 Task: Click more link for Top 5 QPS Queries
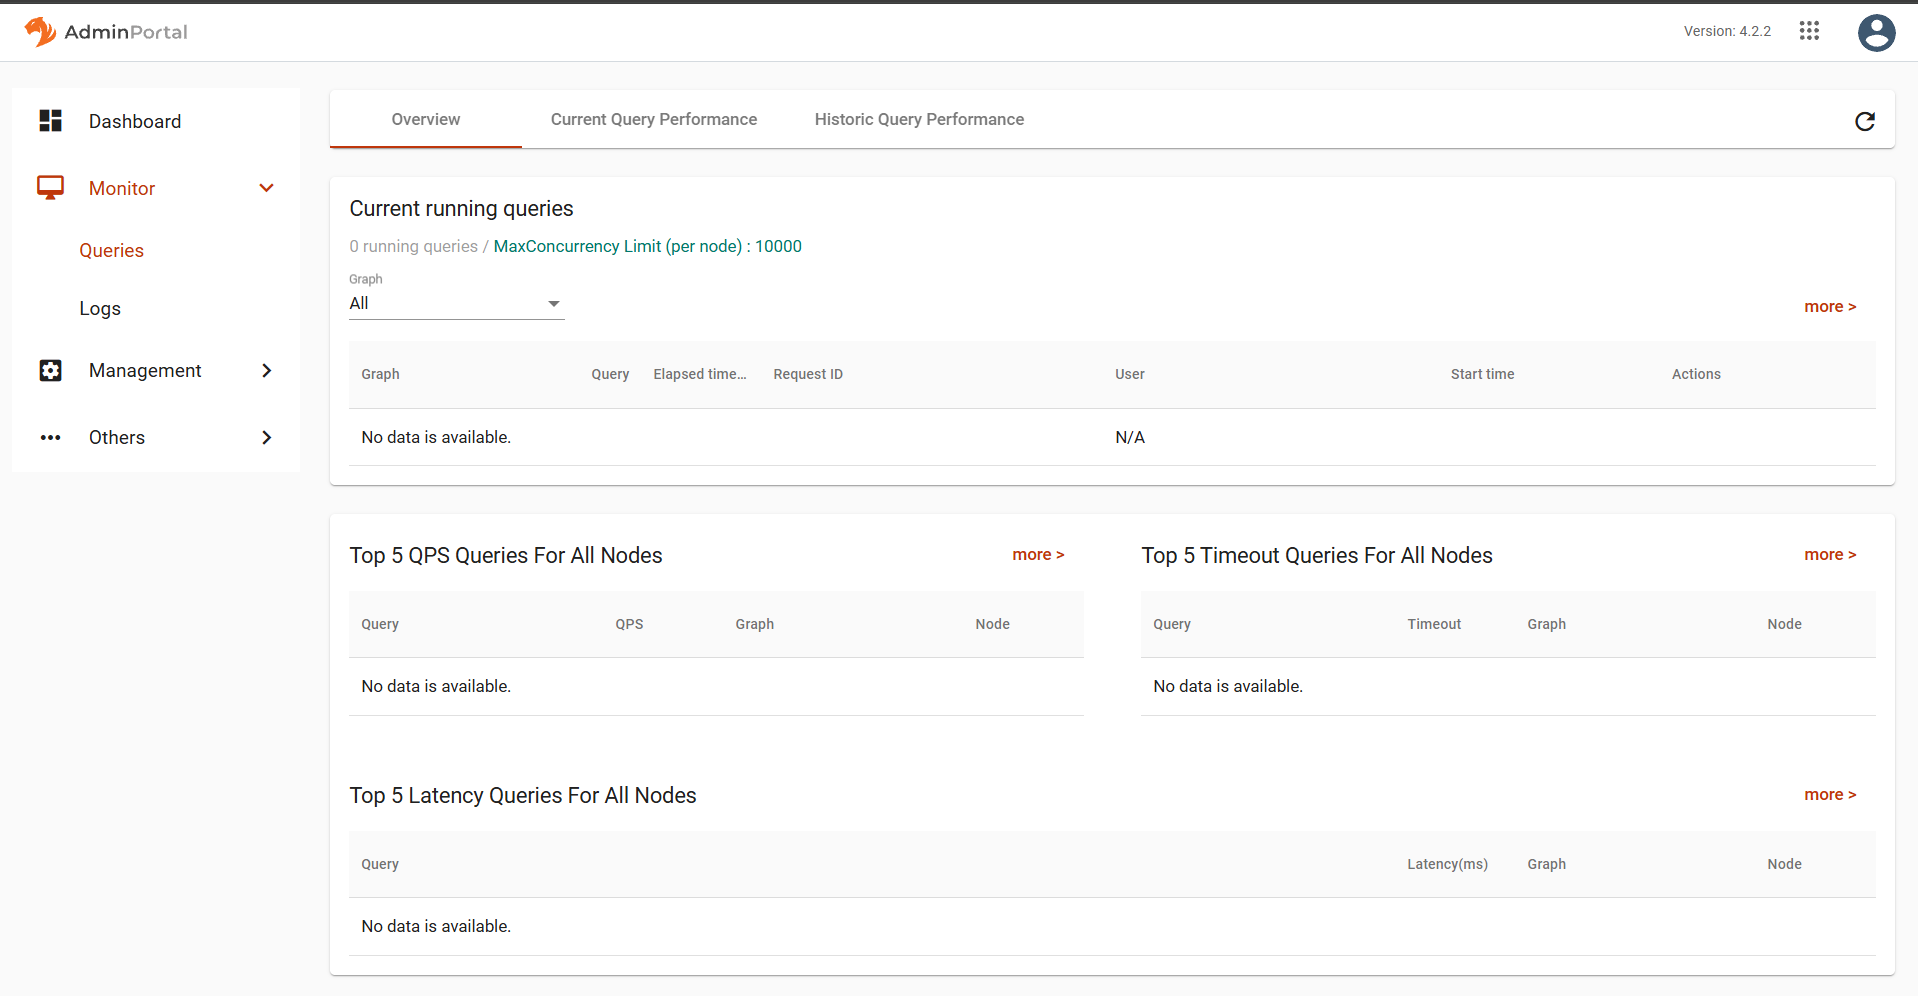[x=1038, y=555]
